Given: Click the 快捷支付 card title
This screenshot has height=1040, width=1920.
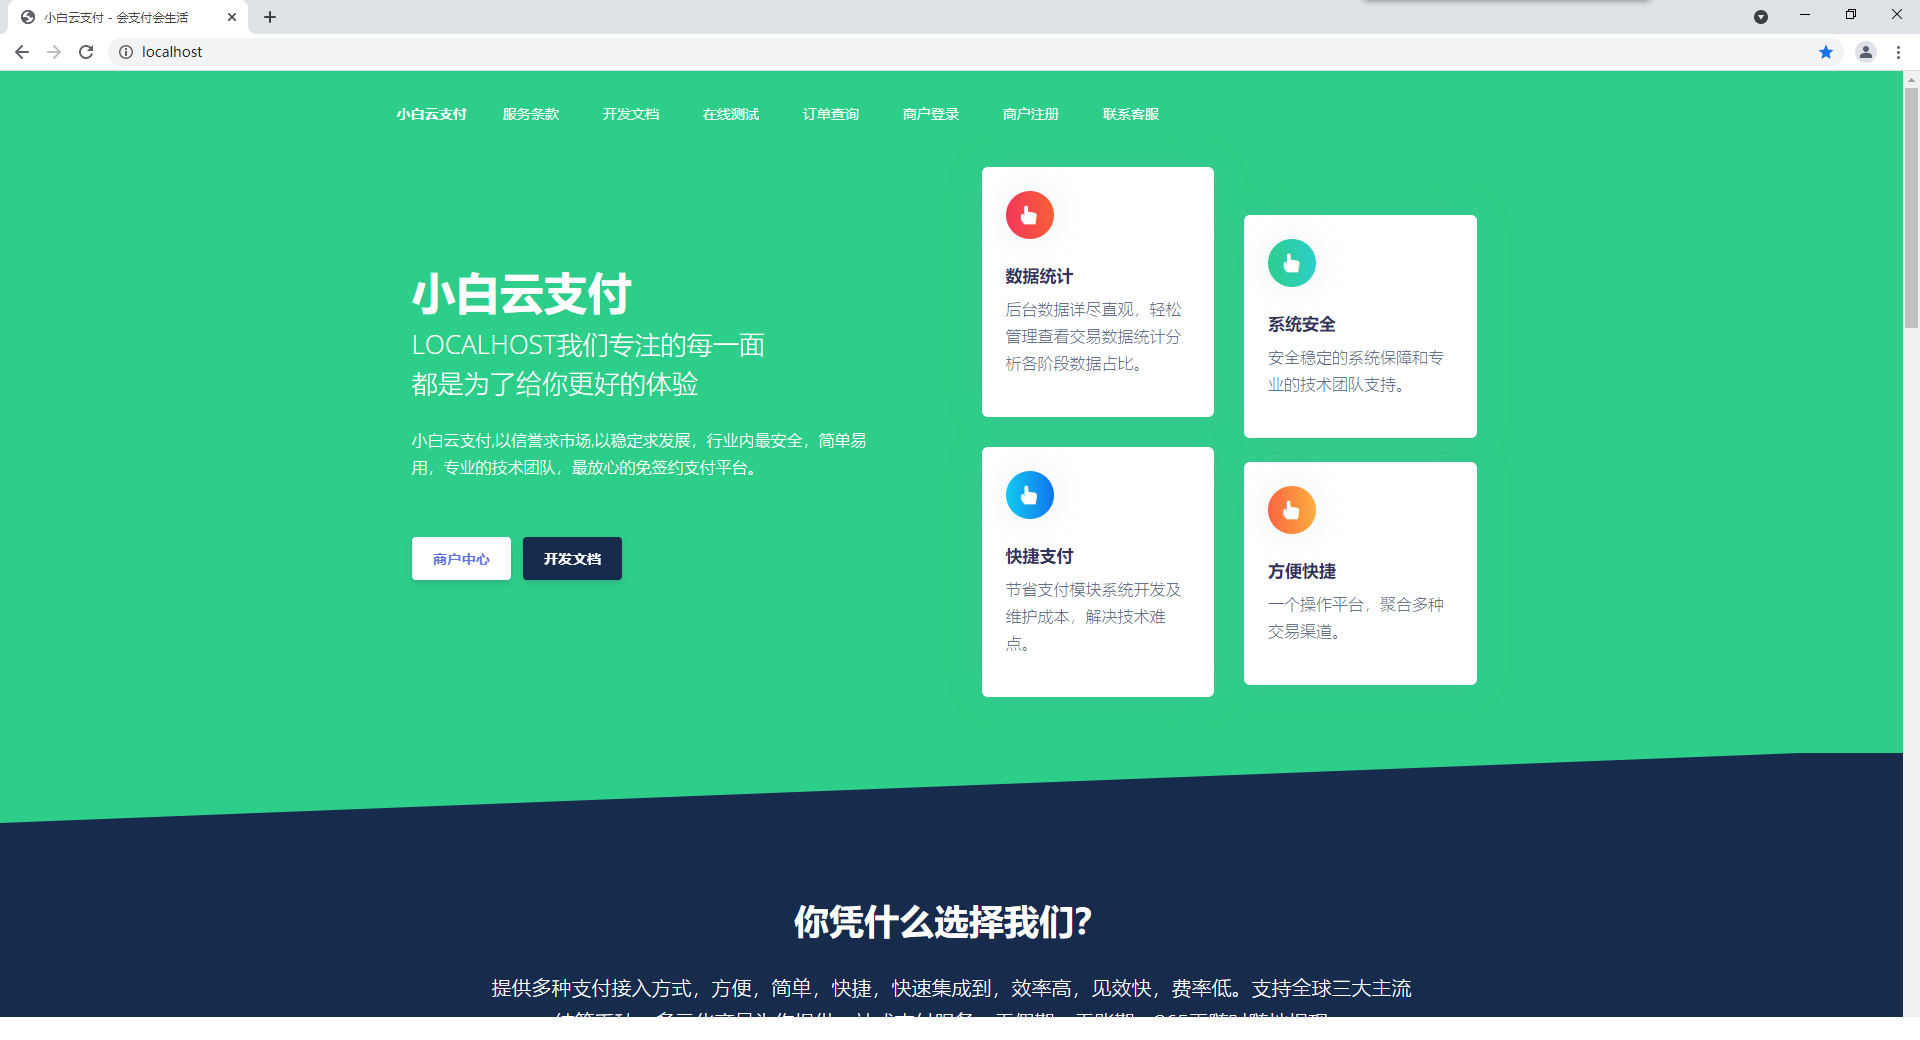Looking at the screenshot, I should coord(1039,556).
